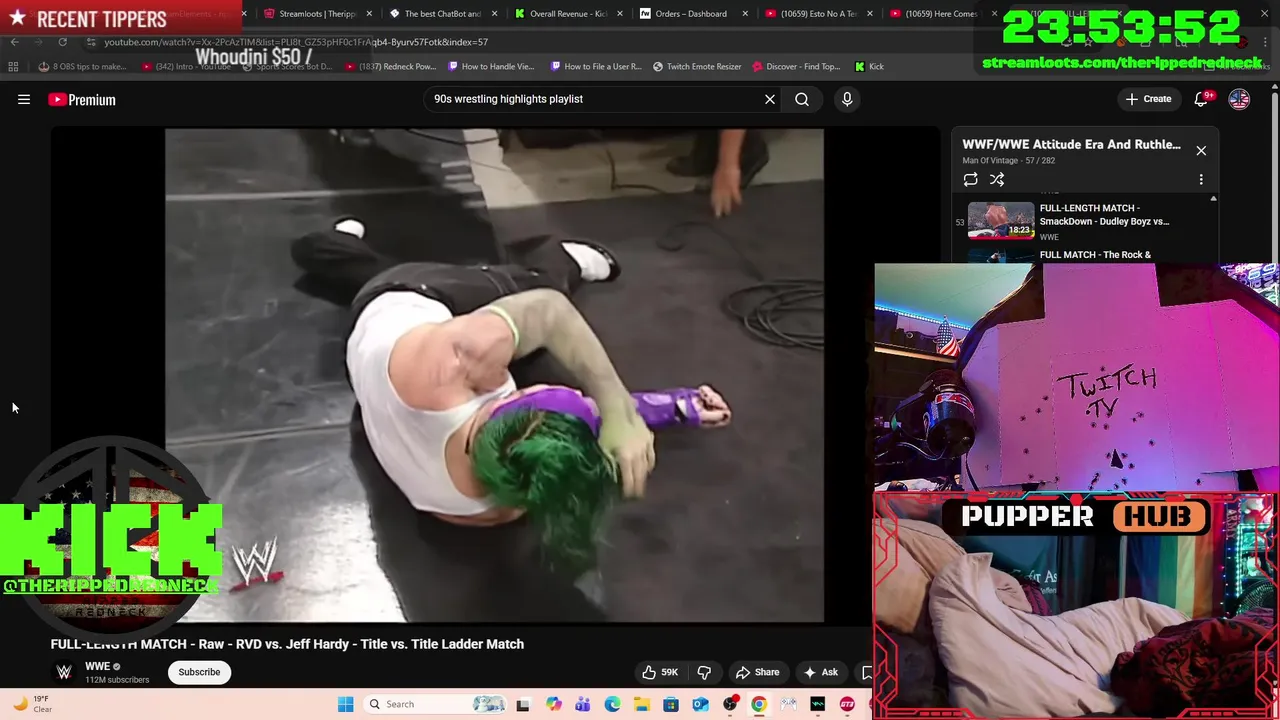Open the game controller app on taskbar

(x=789, y=704)
